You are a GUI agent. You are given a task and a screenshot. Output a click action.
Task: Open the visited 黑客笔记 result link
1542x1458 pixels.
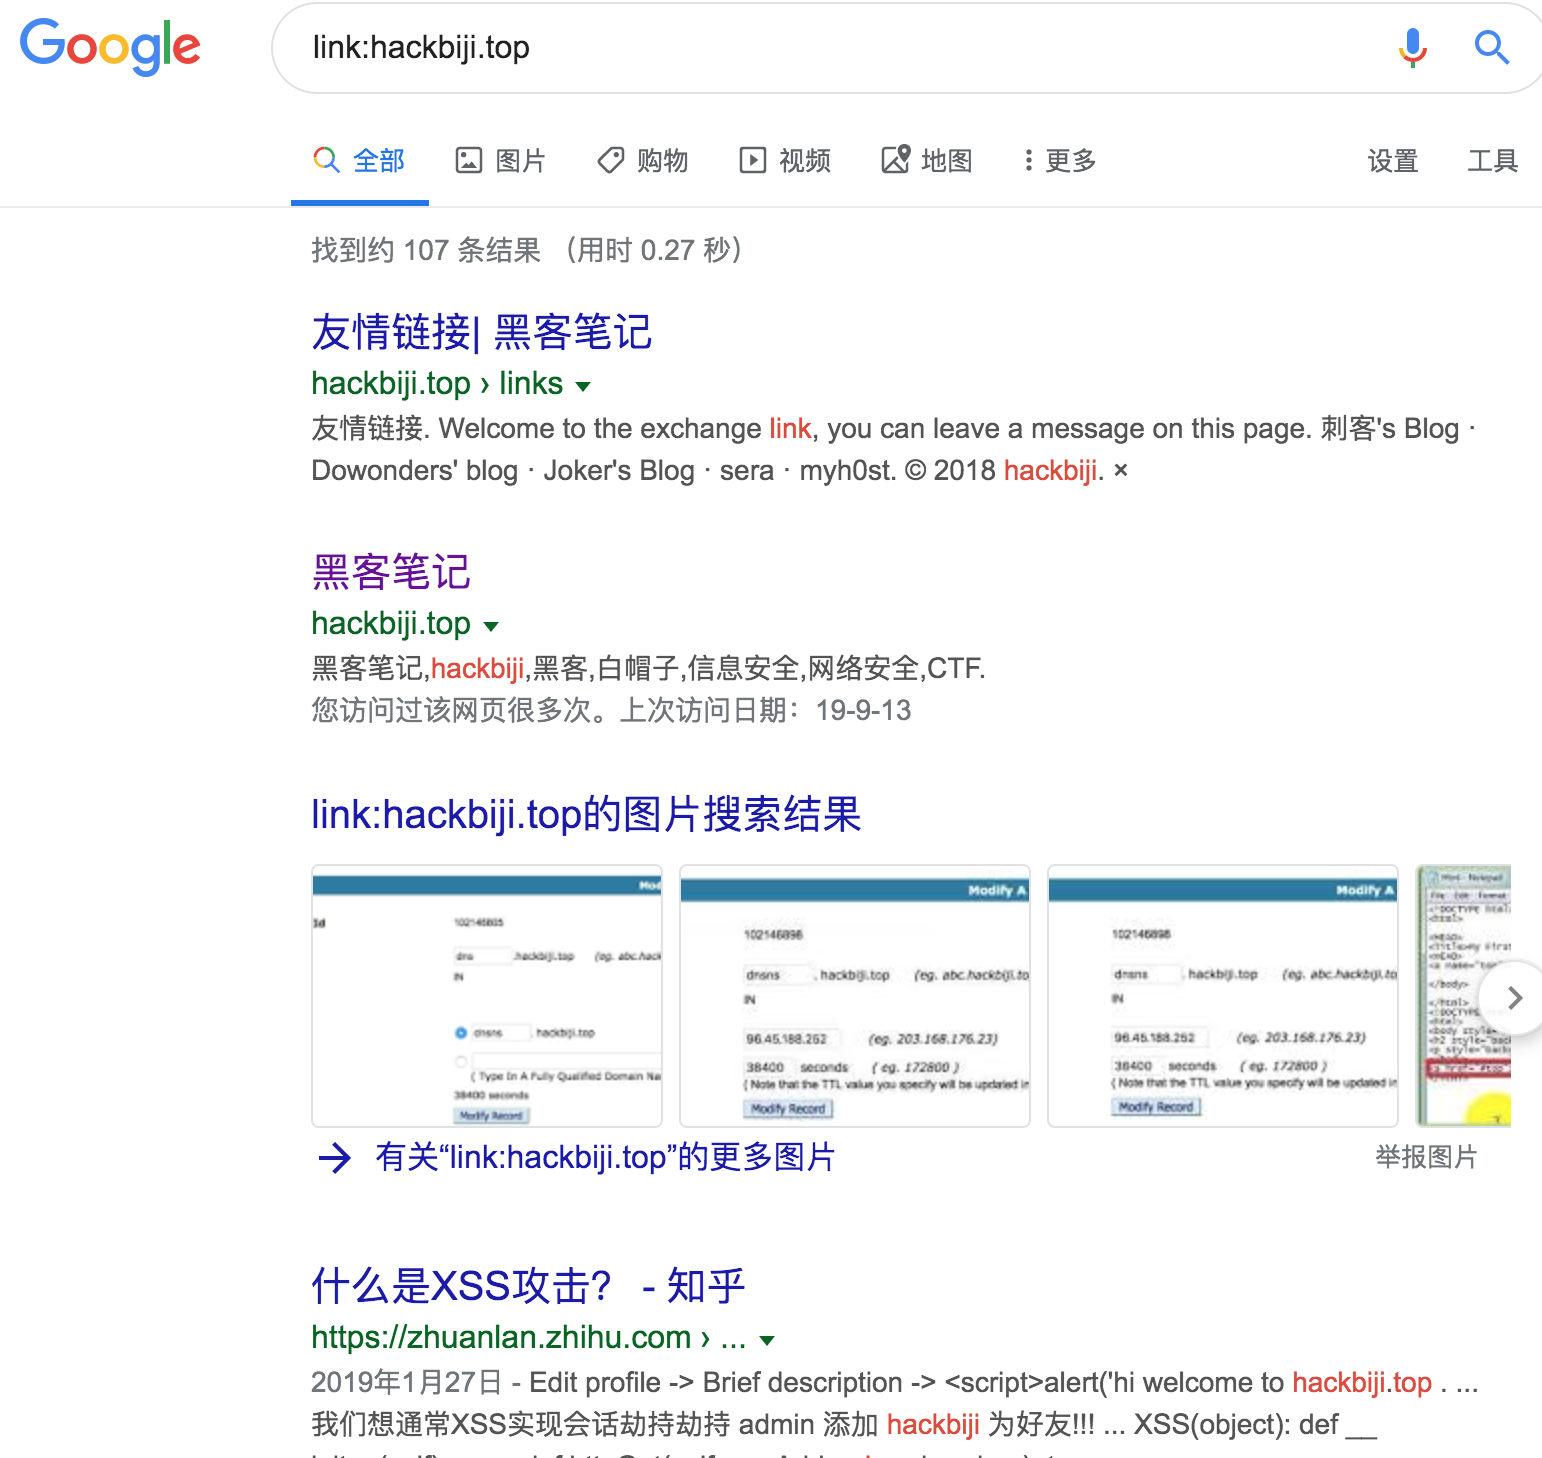coord(391,572)
